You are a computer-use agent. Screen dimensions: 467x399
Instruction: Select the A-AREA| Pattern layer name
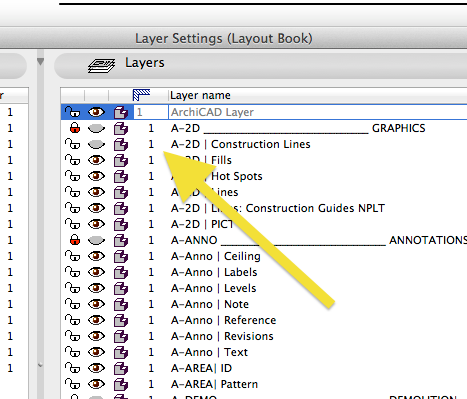(214, 384)
